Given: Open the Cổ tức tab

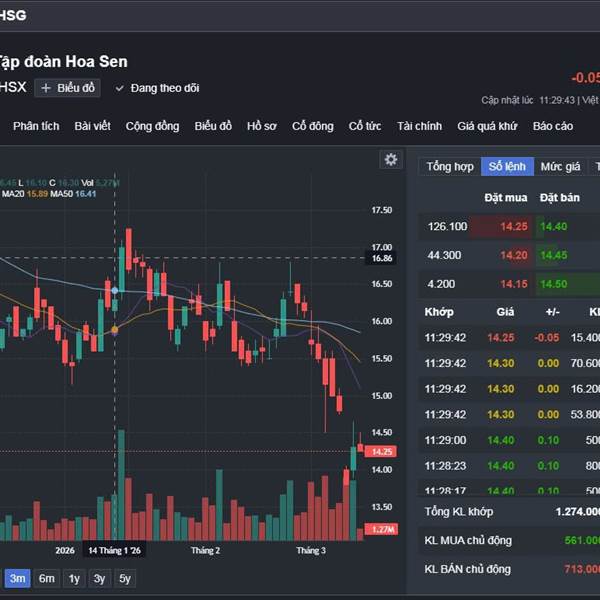Looking at the screenshot, I should (365, 126).
